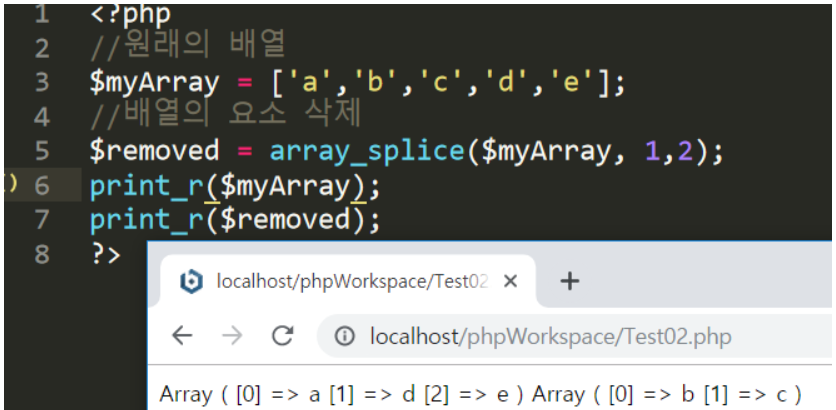
Task: Click line number 2 in the editor gutter
Action: click(42, 49)
